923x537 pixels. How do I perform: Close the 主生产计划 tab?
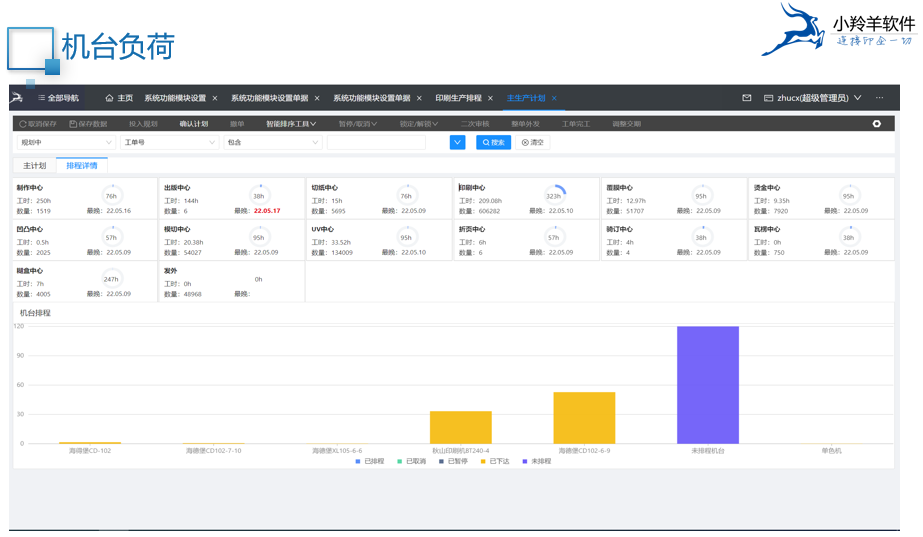pos(554,98)
